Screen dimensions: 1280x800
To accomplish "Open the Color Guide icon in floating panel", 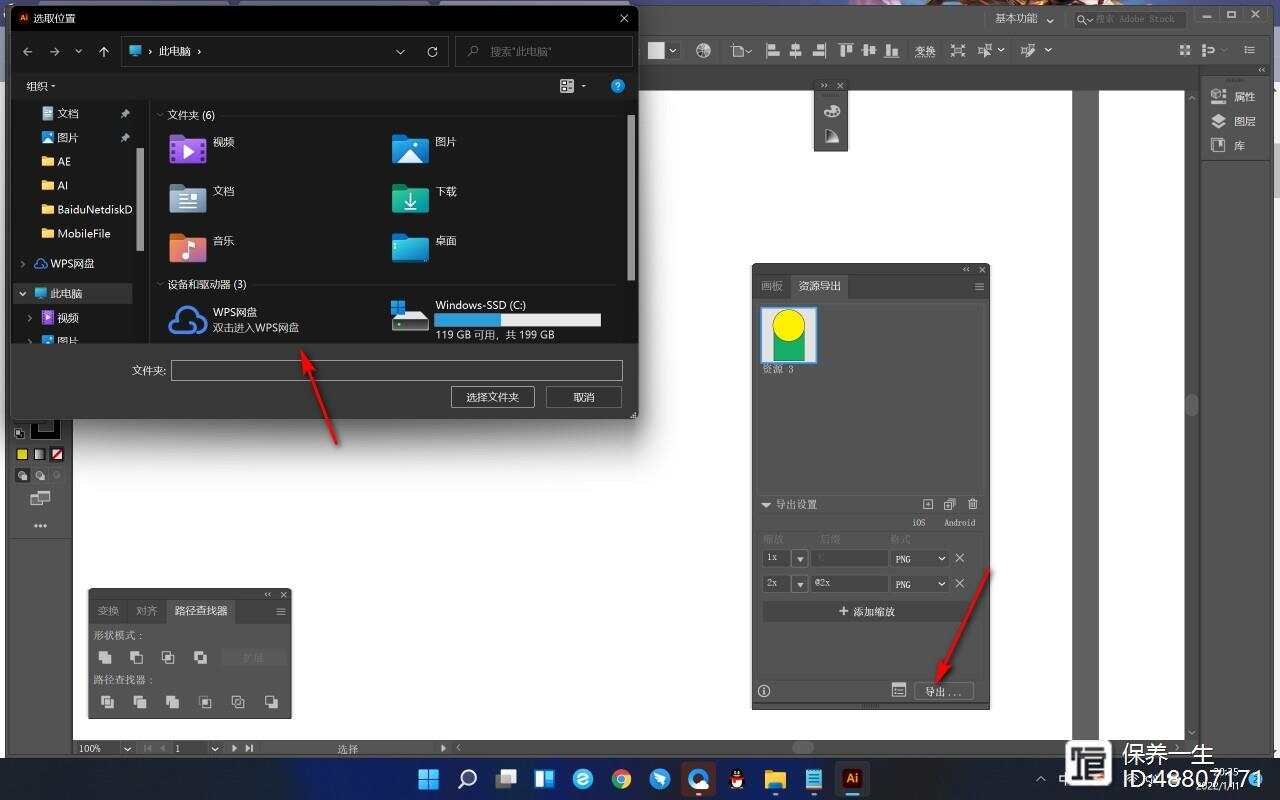I will [x=832, y=136].
